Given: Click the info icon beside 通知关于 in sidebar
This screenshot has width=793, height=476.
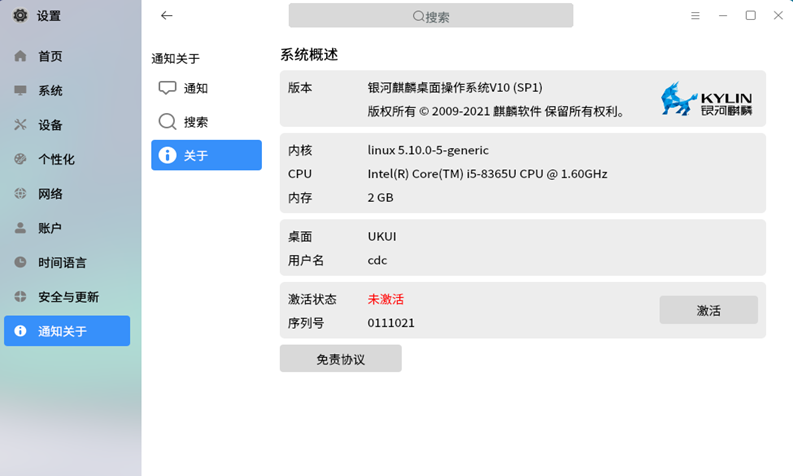Looking at the screenshot, I should click(x=20, y=331).
